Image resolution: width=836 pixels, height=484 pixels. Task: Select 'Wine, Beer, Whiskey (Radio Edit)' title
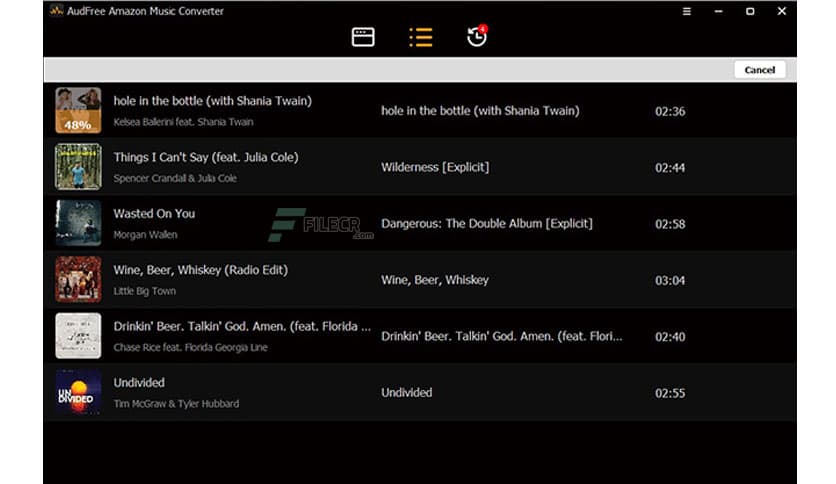200,270
